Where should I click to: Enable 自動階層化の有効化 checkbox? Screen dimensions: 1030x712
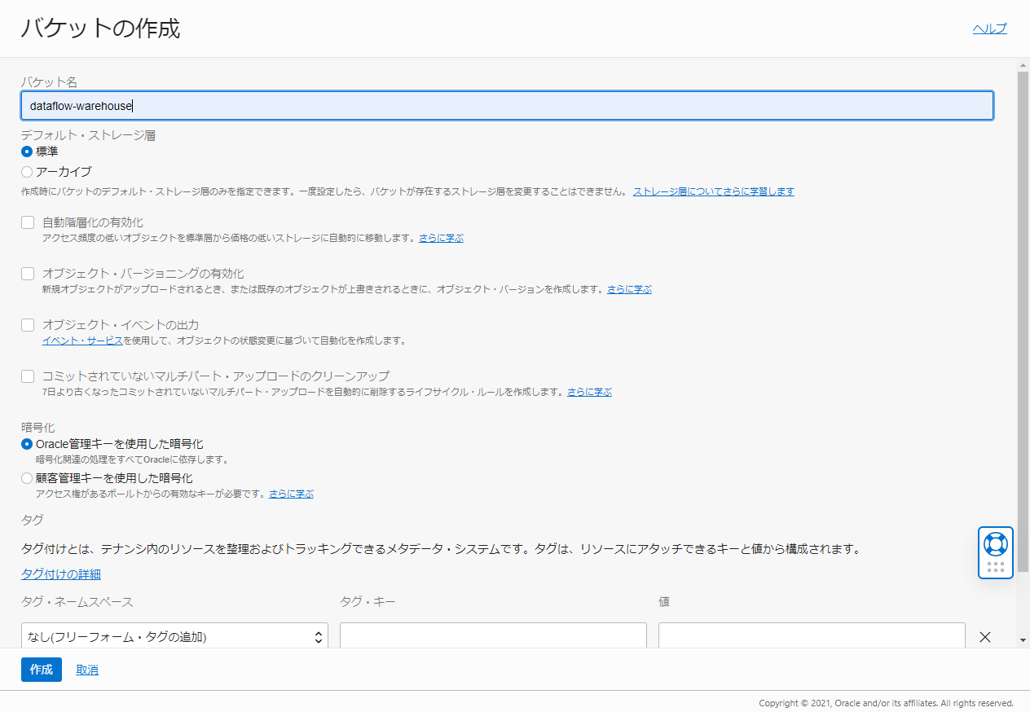pyautogui.click(x=28, y=222)
